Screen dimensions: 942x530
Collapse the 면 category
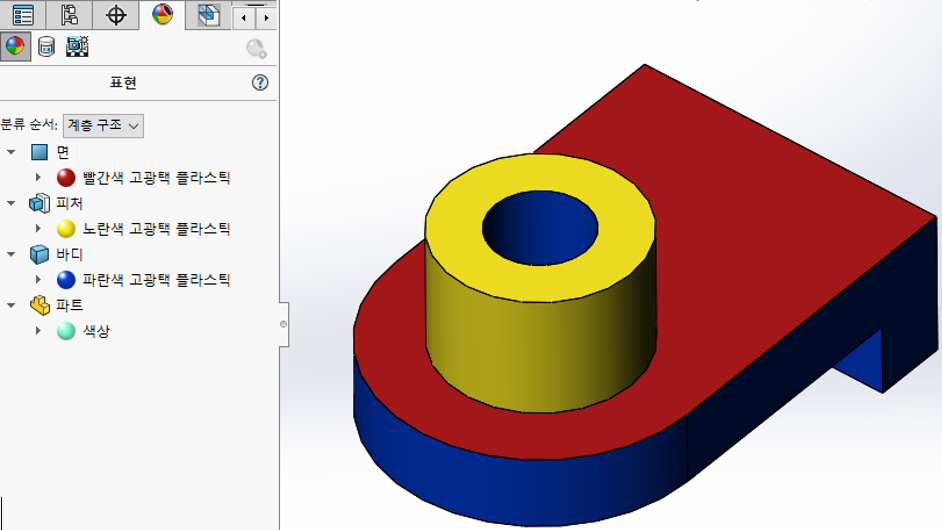tap(11, 152)
